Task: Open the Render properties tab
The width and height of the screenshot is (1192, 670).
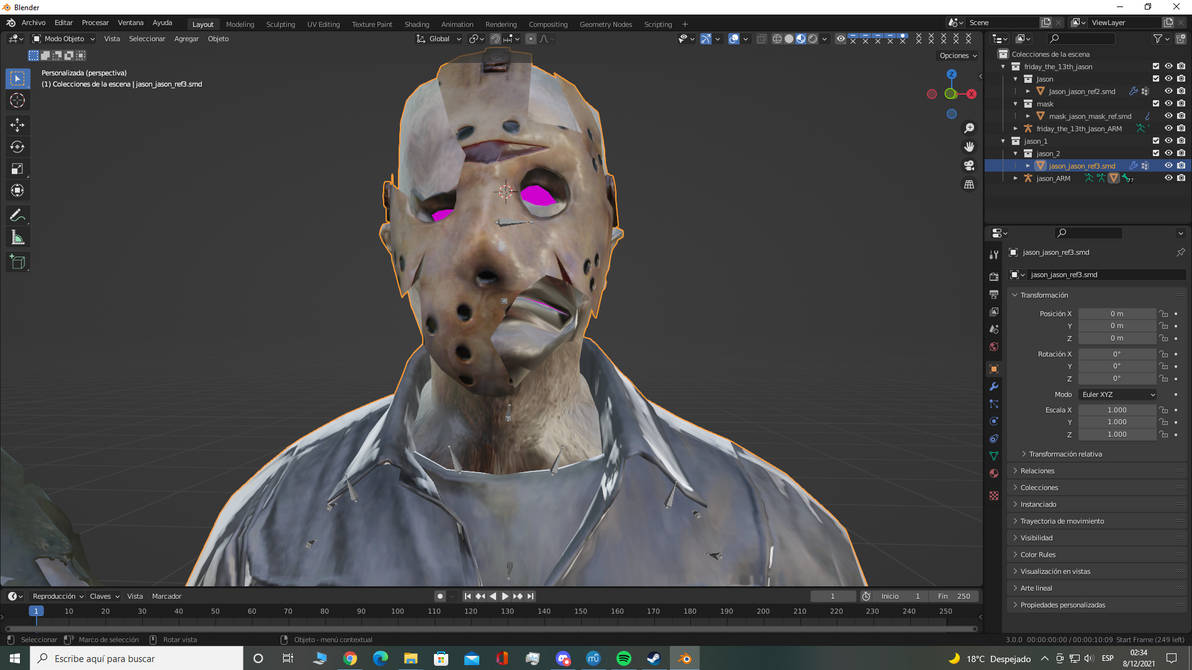Action: point(994,277)
